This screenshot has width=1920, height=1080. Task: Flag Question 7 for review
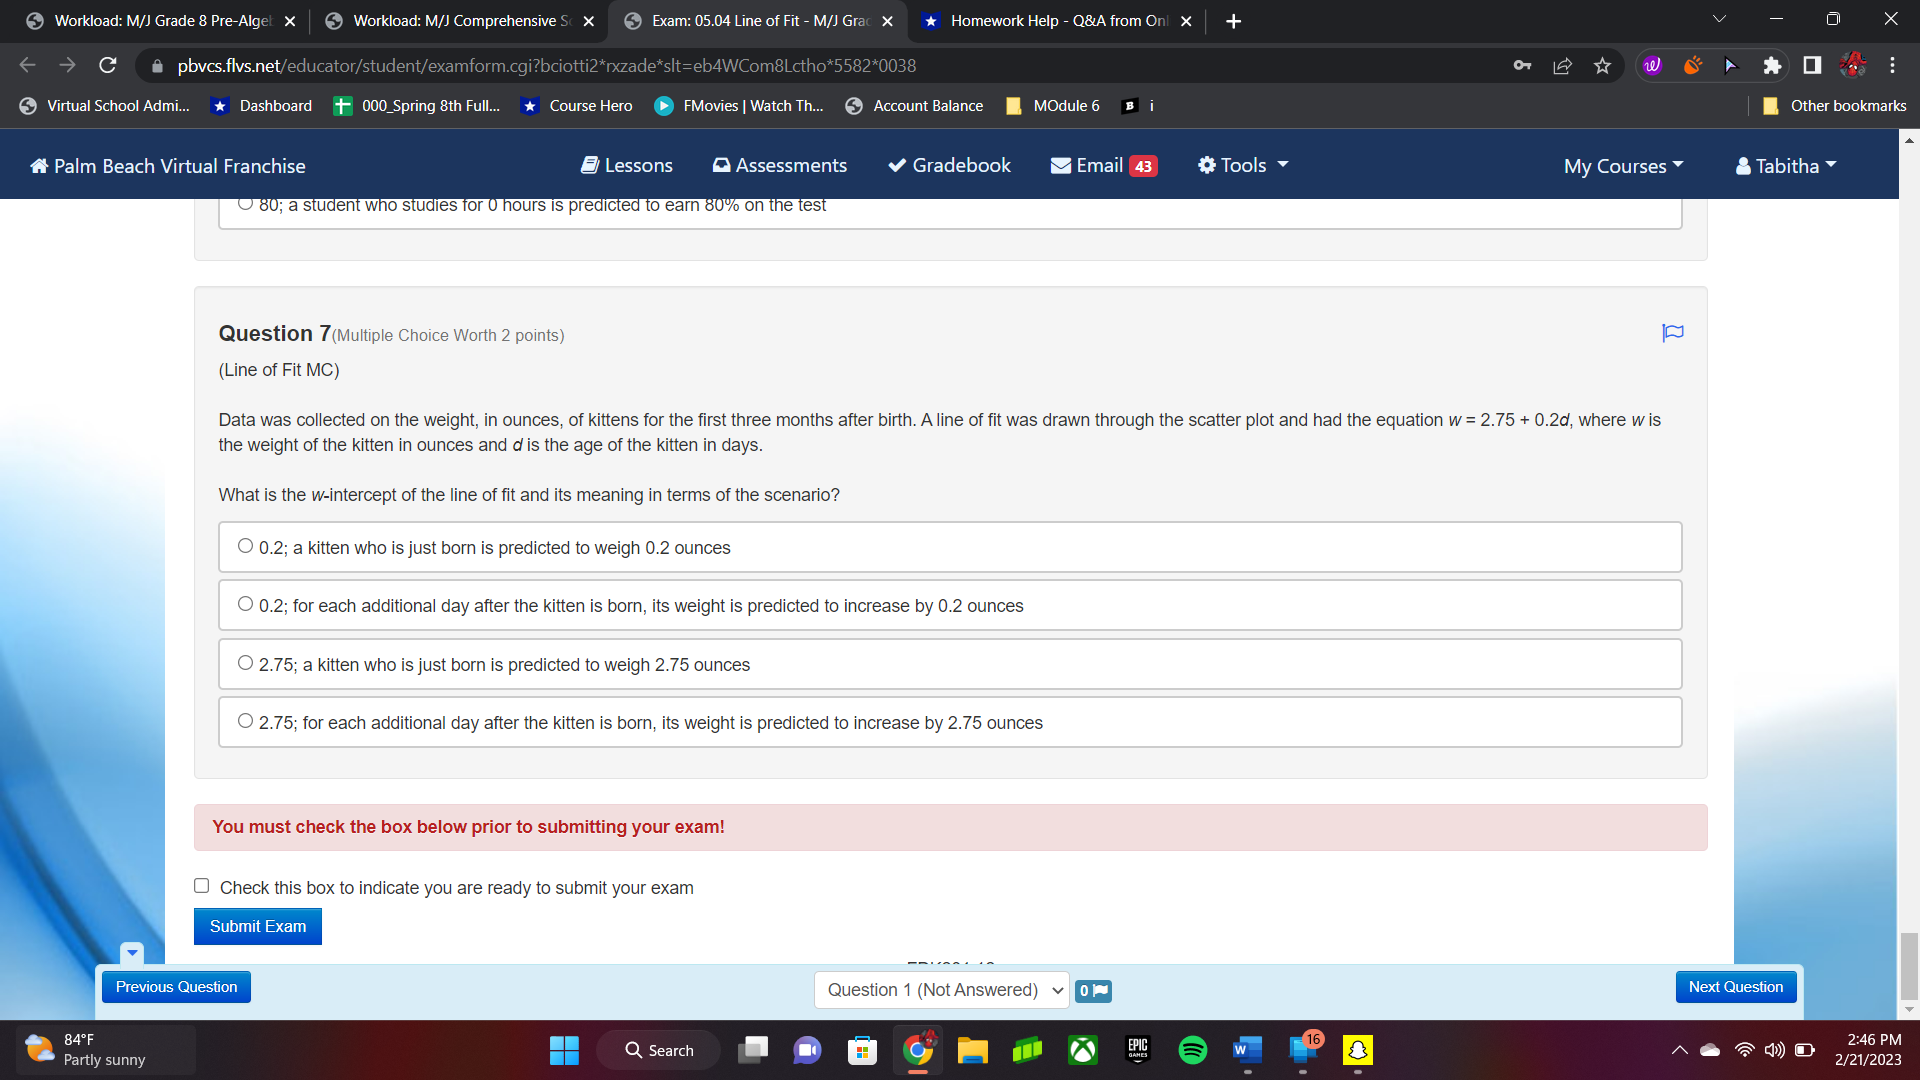point(1672,333)
